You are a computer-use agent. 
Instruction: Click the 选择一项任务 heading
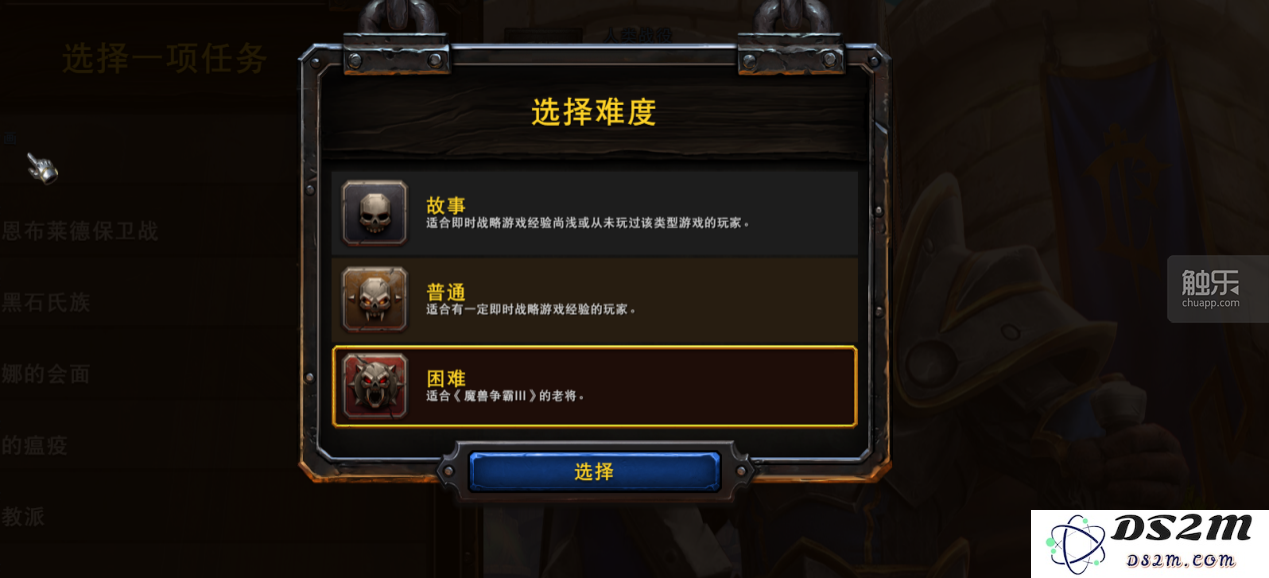(165, 59)
